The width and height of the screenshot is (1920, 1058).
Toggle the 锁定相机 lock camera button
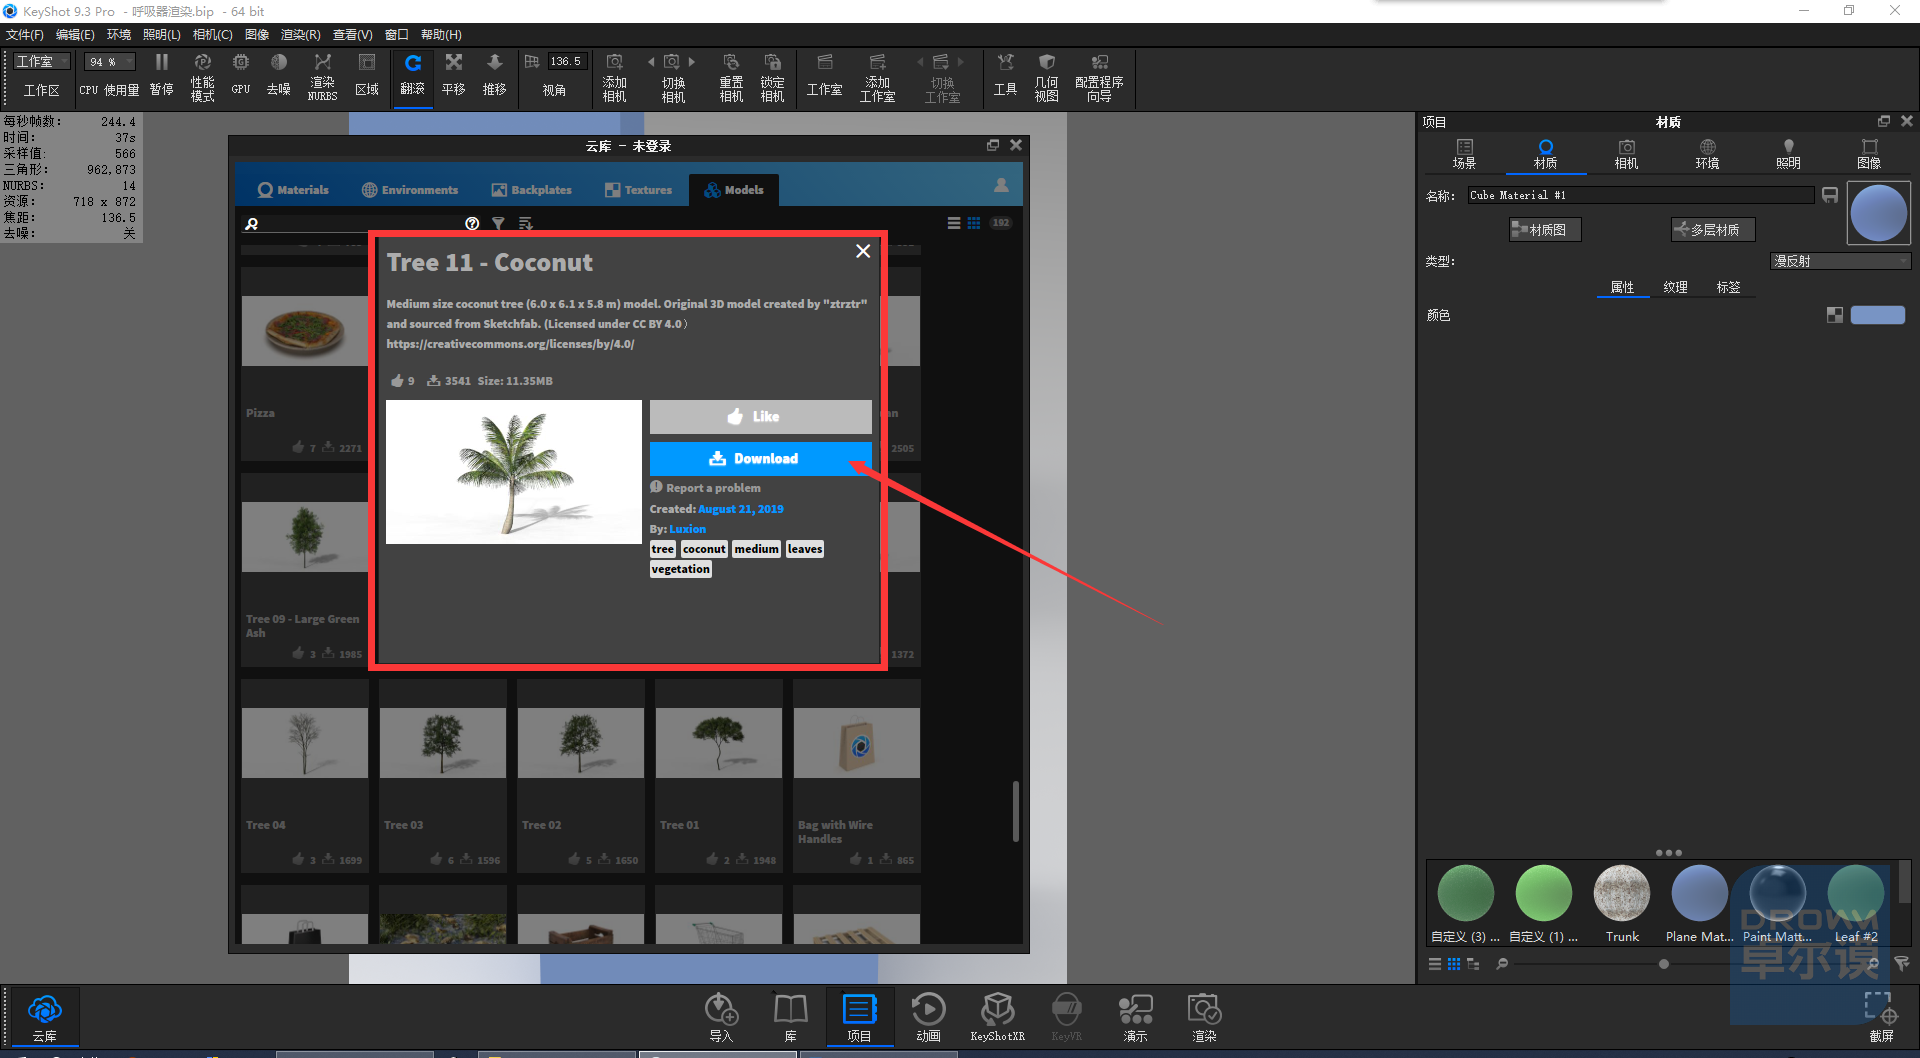pos(772,76)
